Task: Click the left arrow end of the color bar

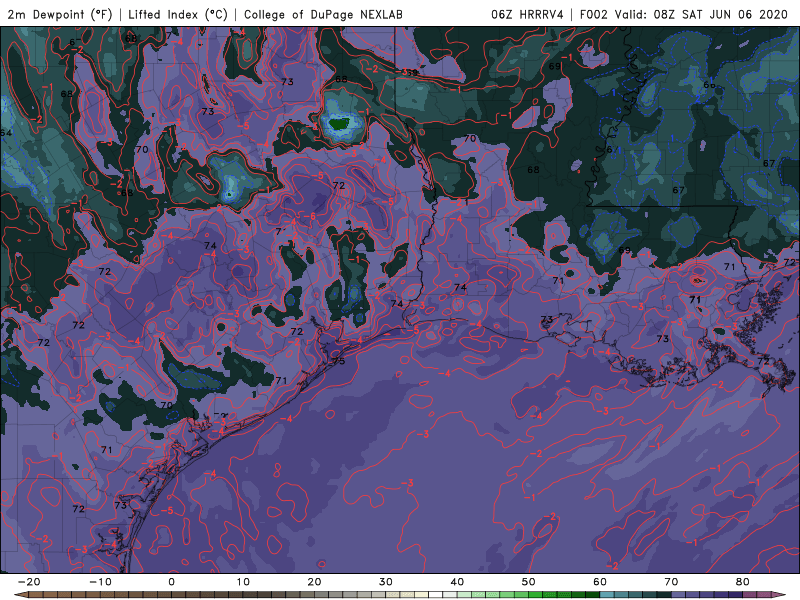Action: pos(20,595)
